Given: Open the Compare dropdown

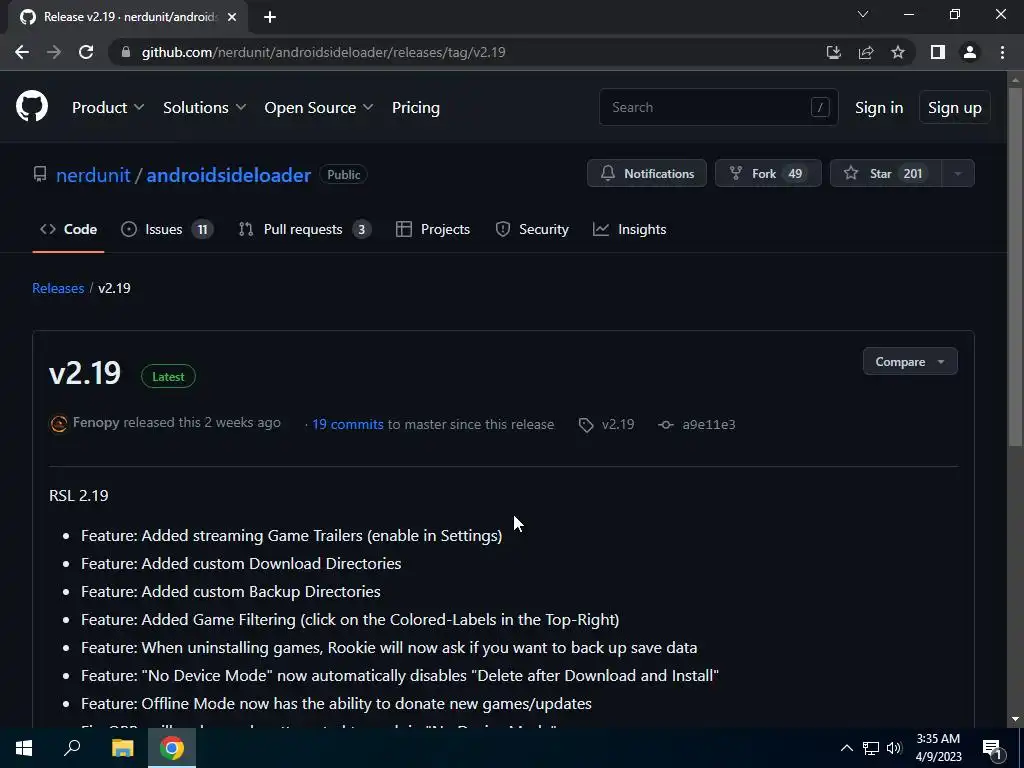Looking at the screenshot, I should pos(910,362).
